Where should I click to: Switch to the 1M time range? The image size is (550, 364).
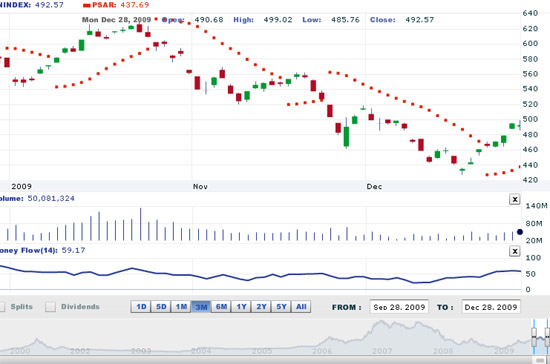tap(181, 307)
